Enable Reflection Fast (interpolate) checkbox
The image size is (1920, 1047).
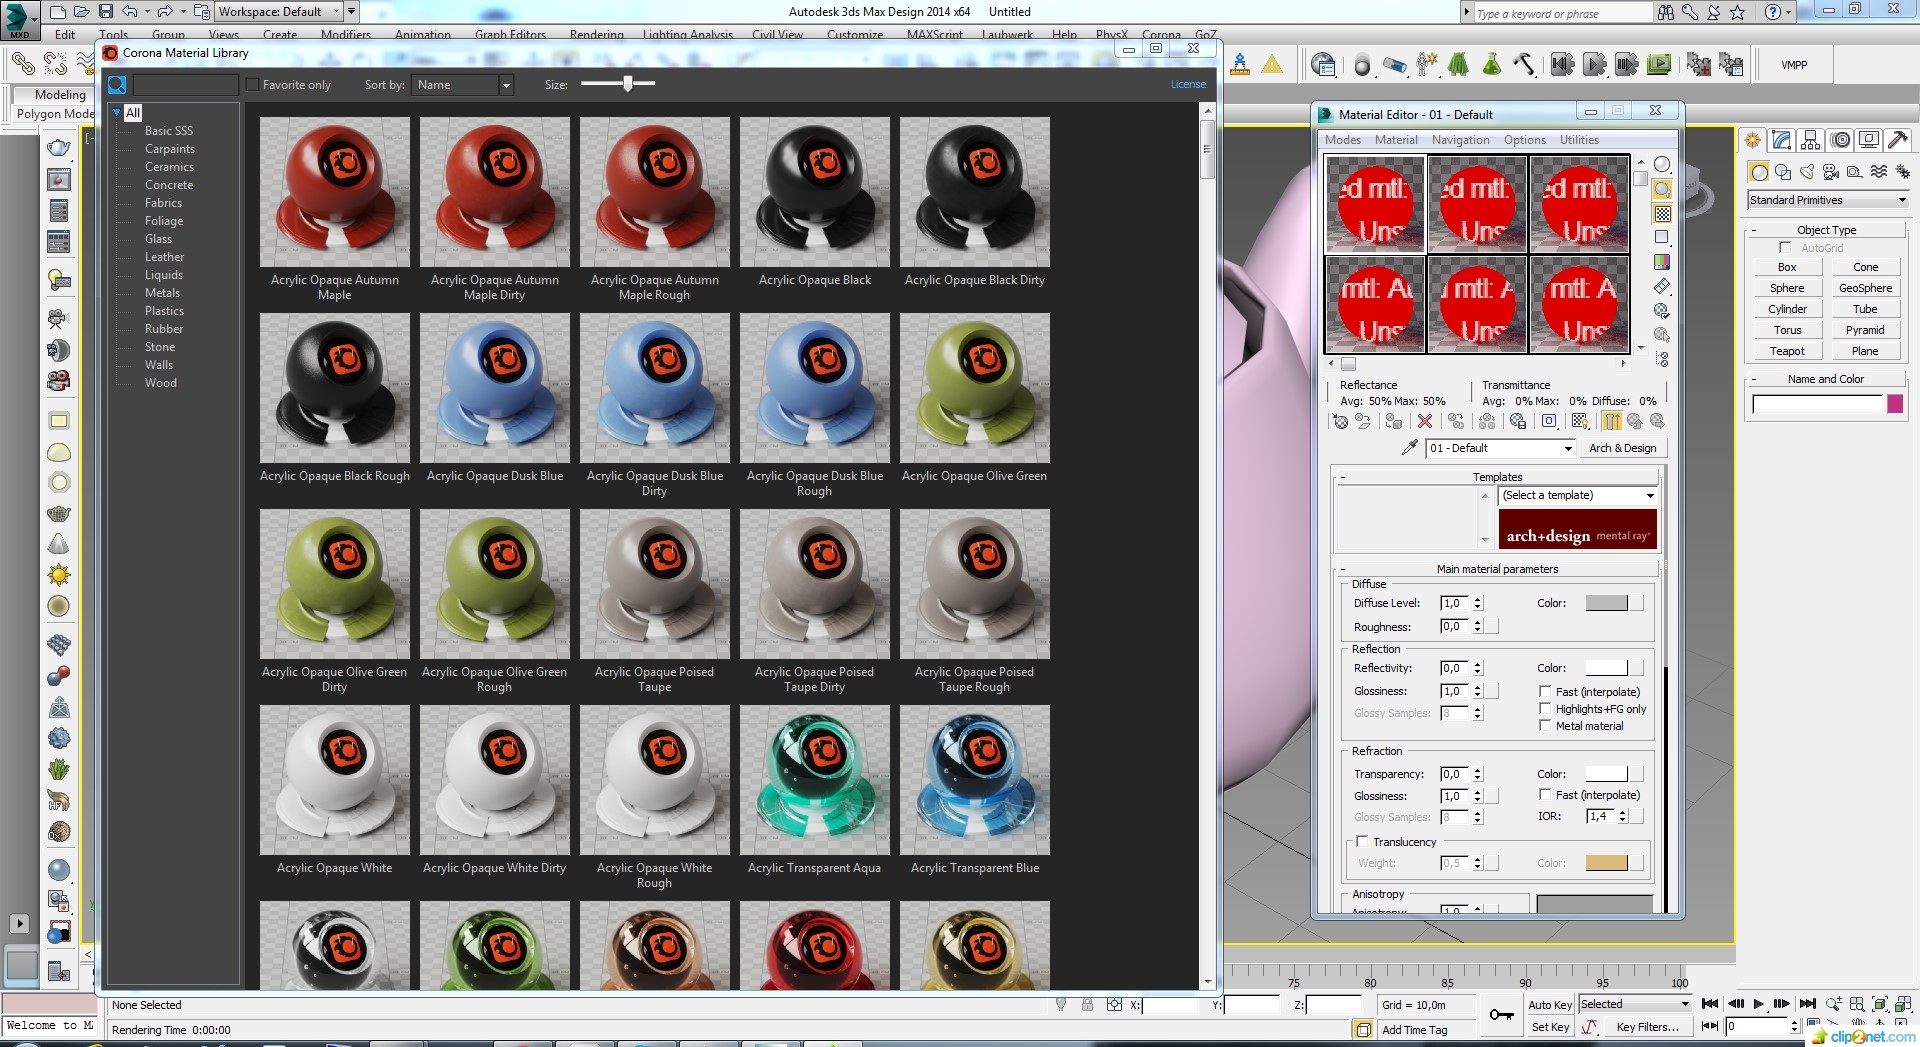coord(1545,691)
